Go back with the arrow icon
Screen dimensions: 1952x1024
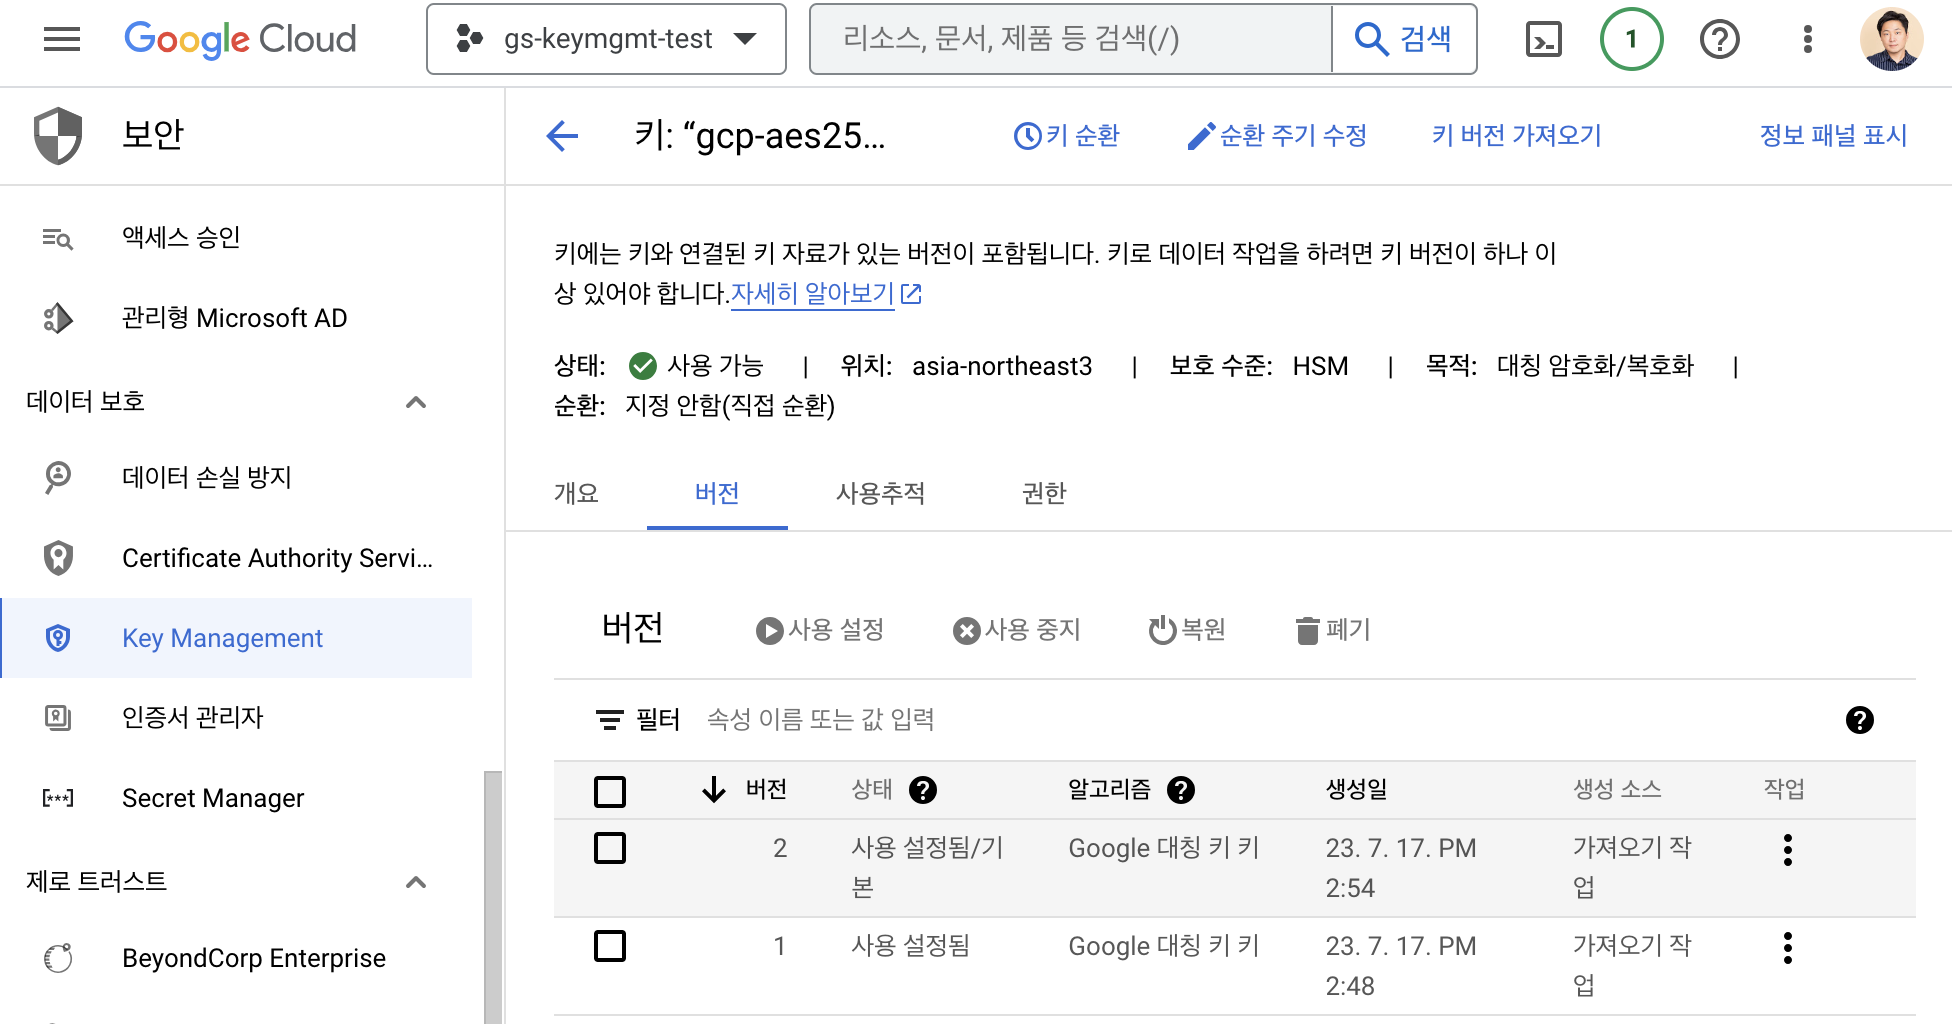pos(563,136)
